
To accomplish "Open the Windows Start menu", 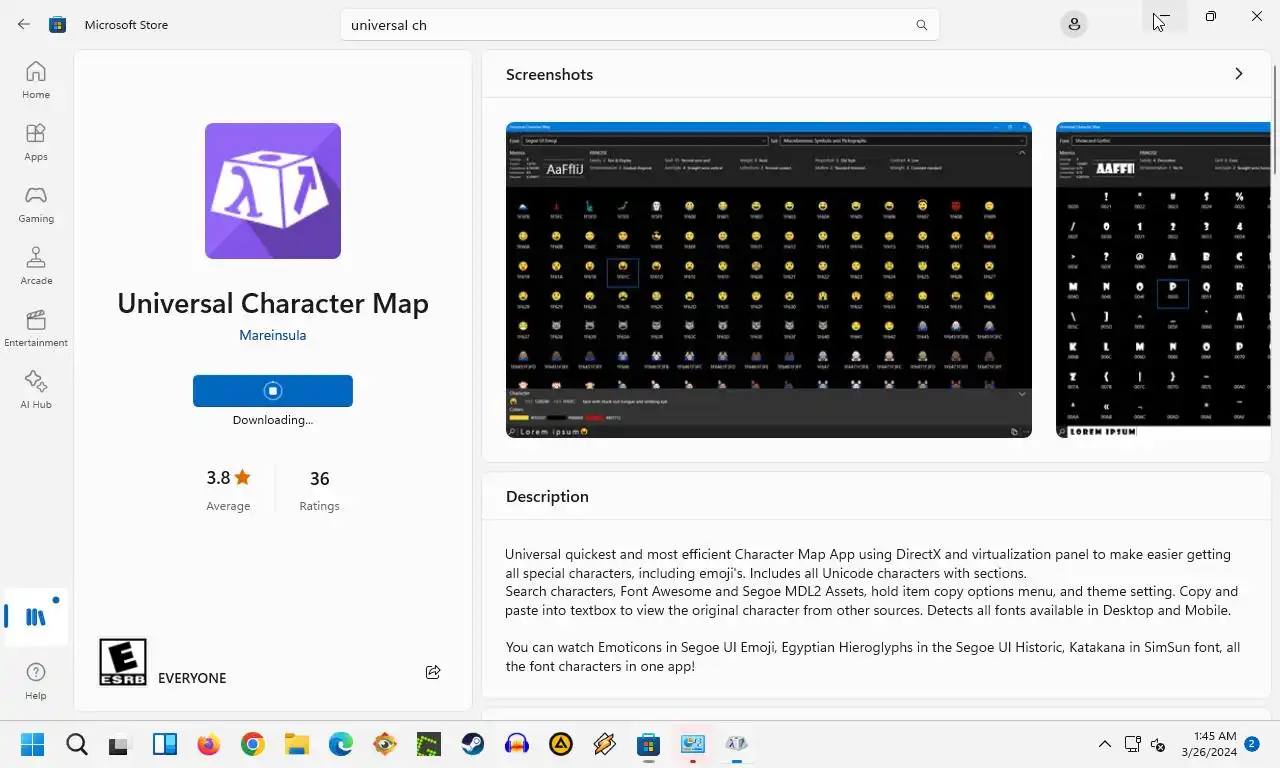I will point(33,744).
